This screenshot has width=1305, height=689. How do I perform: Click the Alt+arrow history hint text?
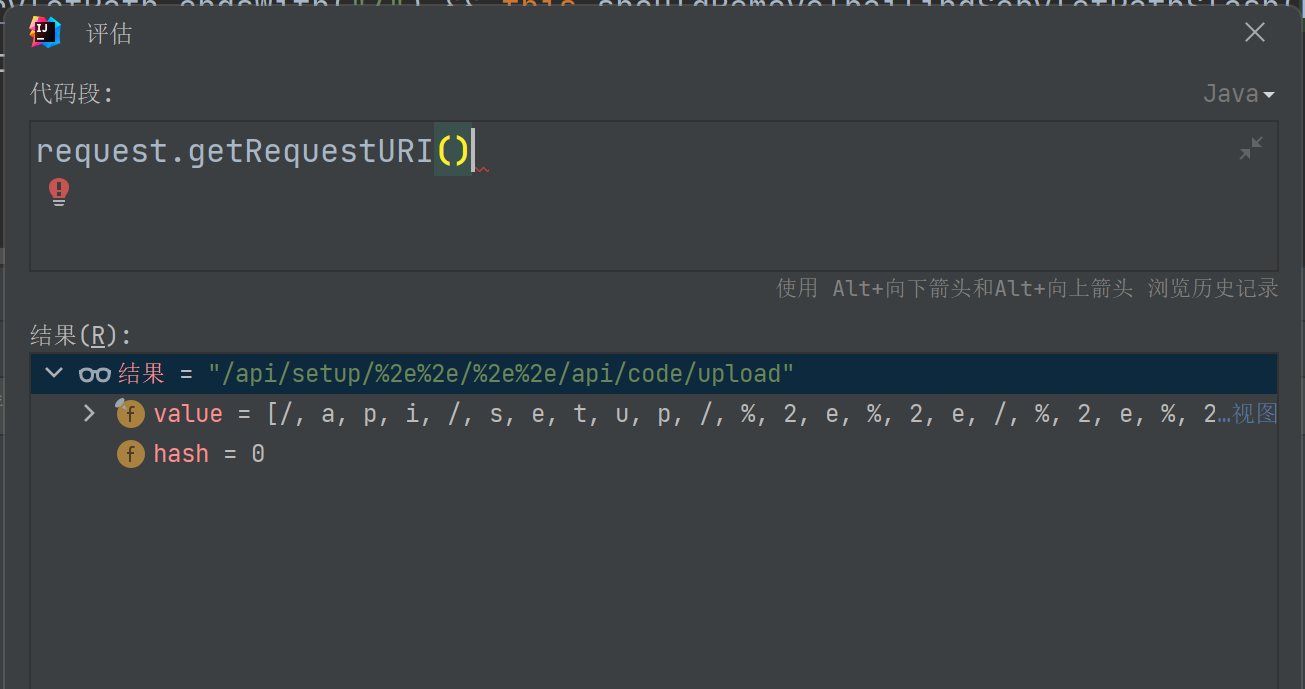[1026, 289]
